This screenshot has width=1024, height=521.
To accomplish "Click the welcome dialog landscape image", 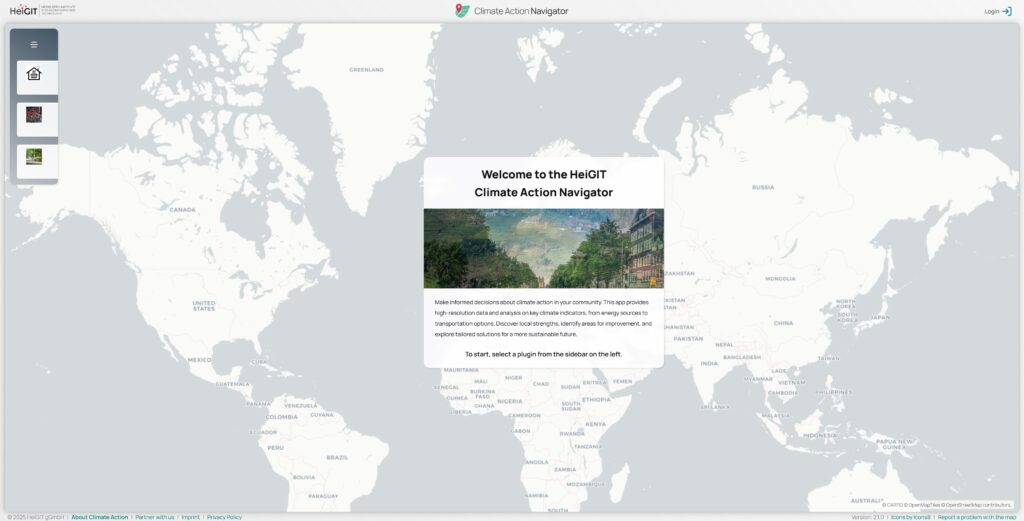I will pos(543,248).
